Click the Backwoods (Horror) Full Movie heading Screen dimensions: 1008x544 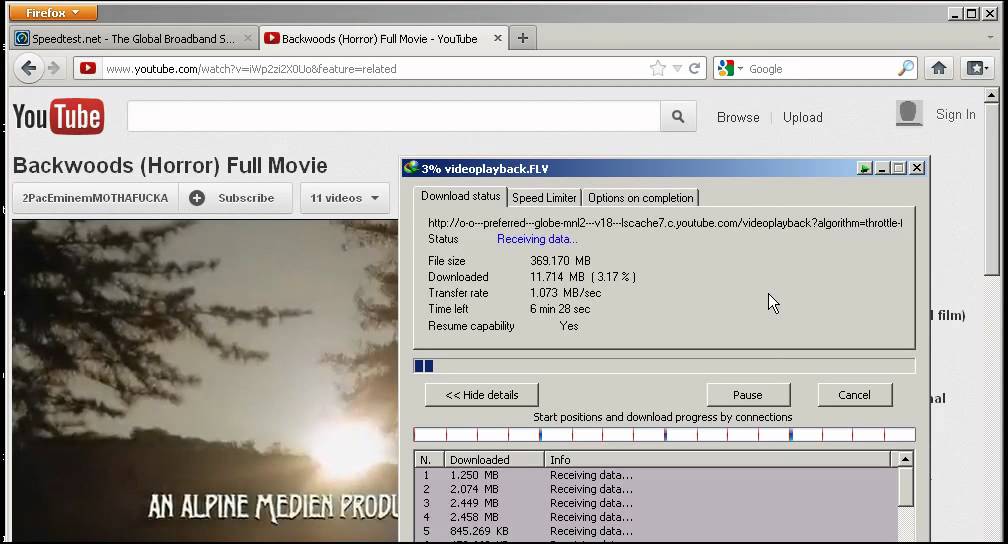point(170,166)
